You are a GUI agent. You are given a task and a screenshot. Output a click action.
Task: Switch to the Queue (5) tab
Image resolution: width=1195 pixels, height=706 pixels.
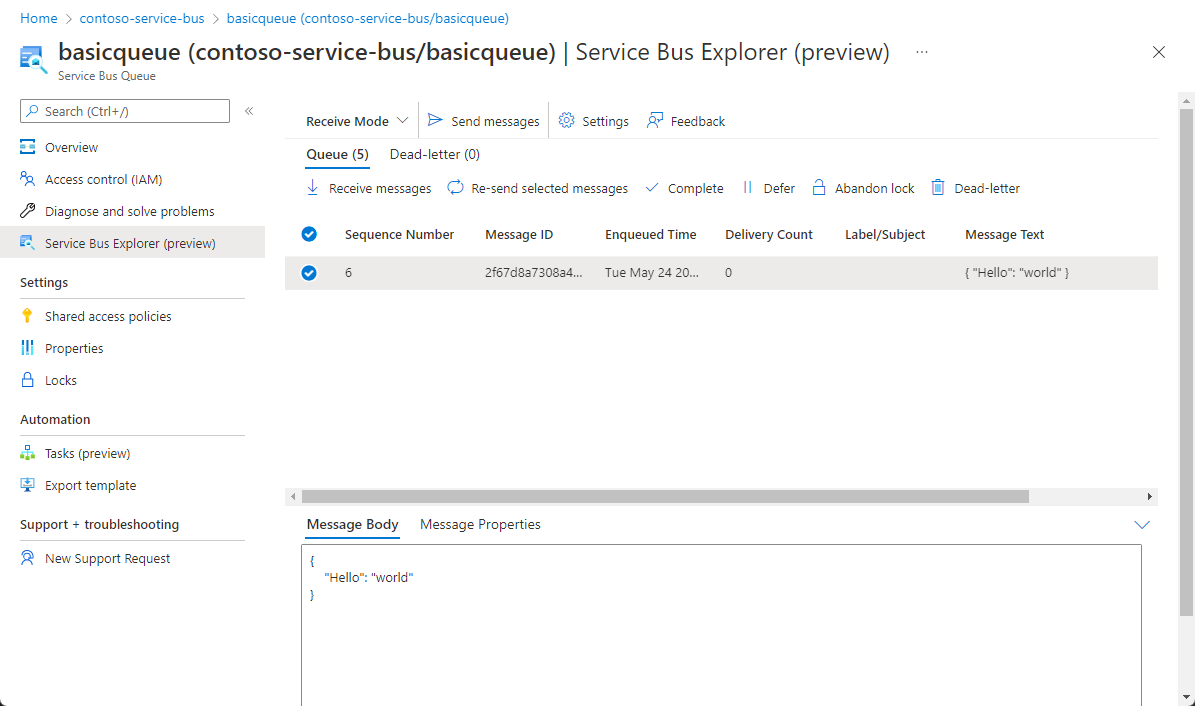pos(338,154)
